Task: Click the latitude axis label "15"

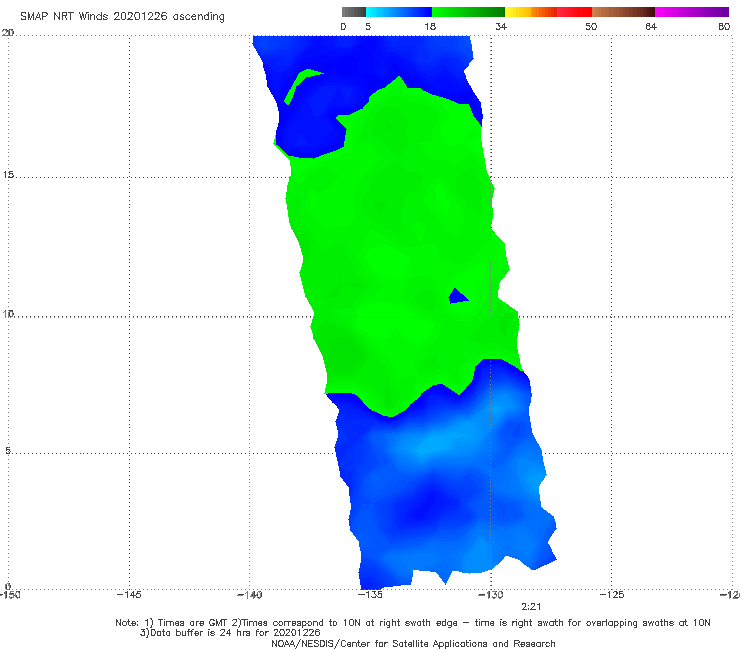Action: [x=8, y=175]
